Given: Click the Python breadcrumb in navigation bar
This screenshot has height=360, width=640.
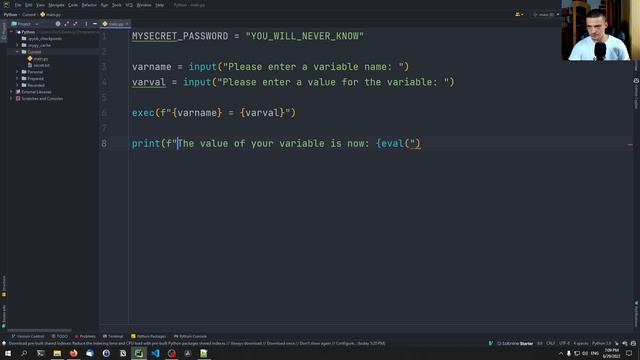Looking at the screenshot, I should click(x=10, y=14).
